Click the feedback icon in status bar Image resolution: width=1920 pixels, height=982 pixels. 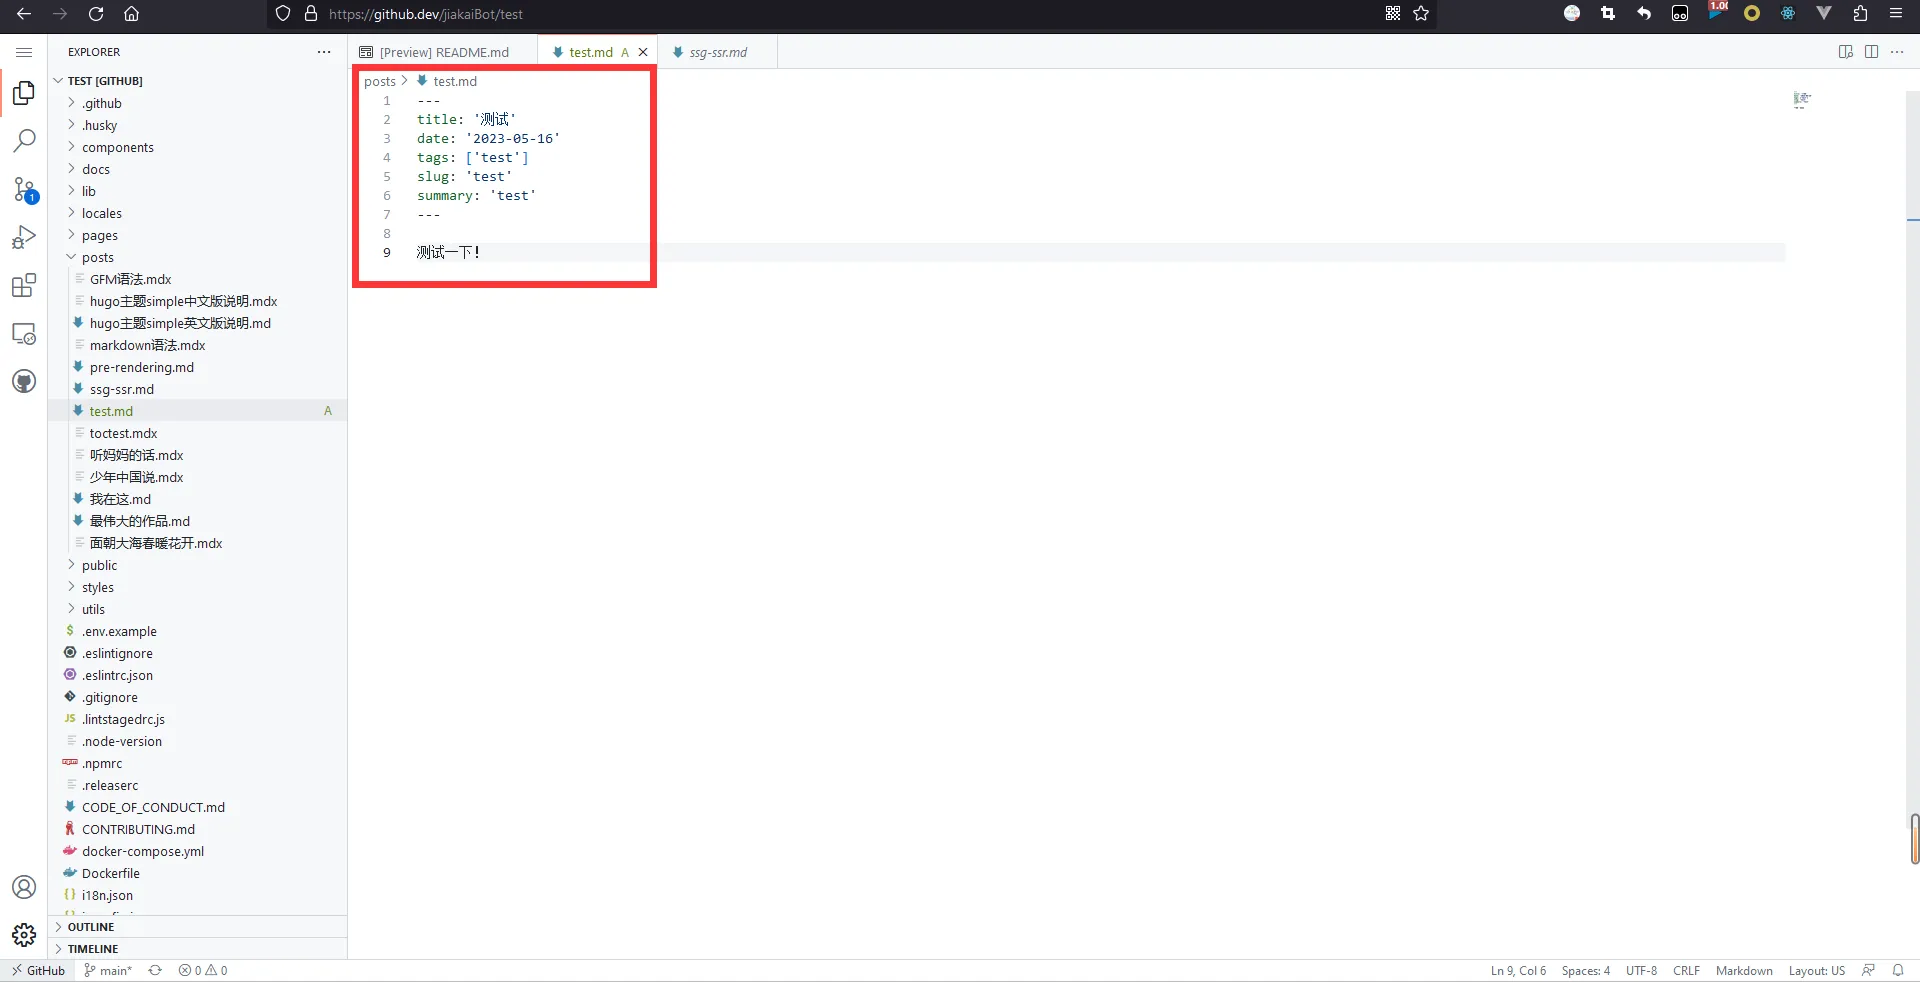pyautogui.click(x=1868, y=970)
